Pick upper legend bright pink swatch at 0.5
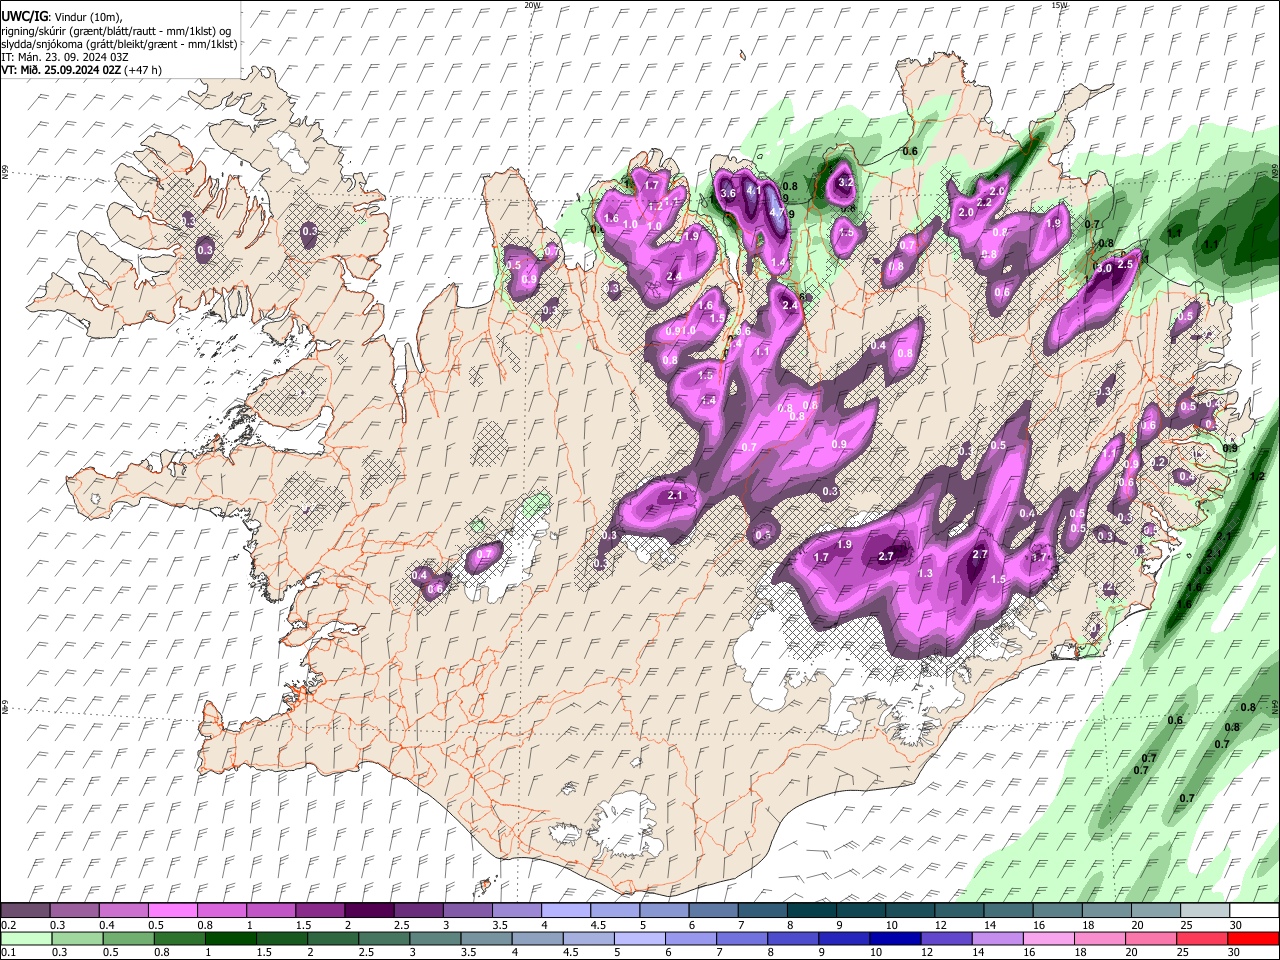This screenshot has width=1280, height=960. tap(172, 910)
